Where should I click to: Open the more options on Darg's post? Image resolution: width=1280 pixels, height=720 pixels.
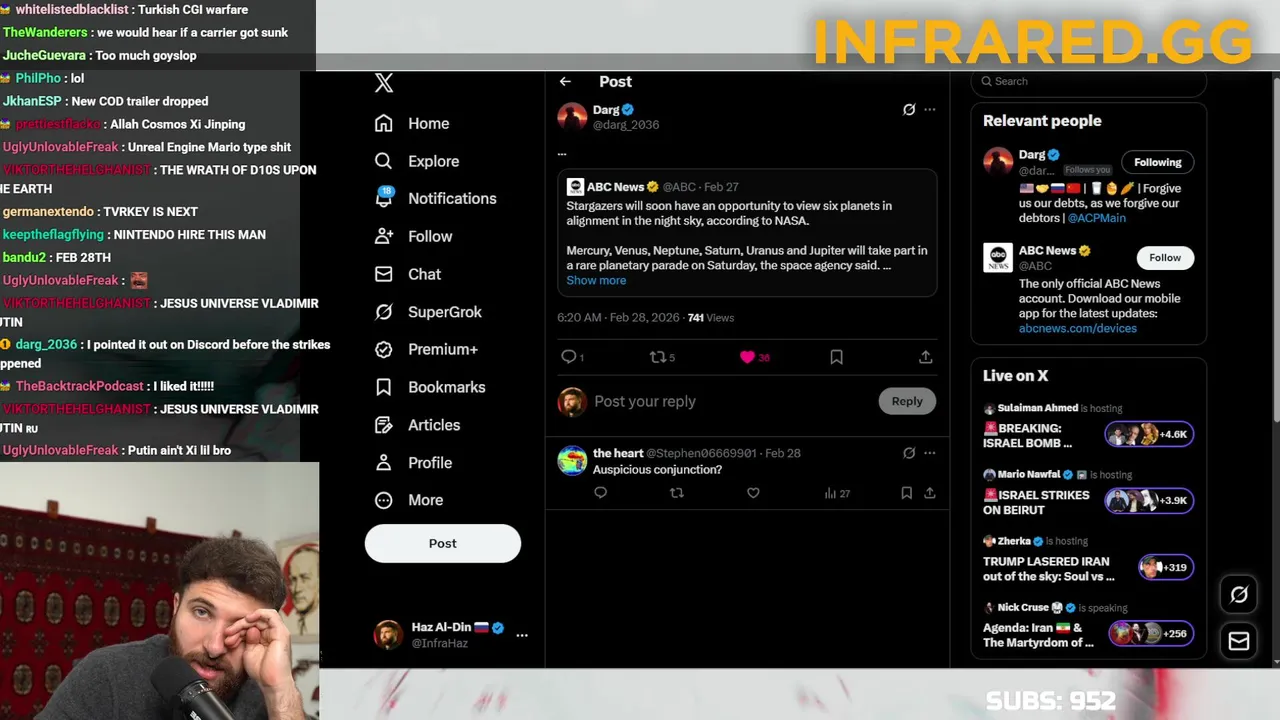click(x=930, y=109)
